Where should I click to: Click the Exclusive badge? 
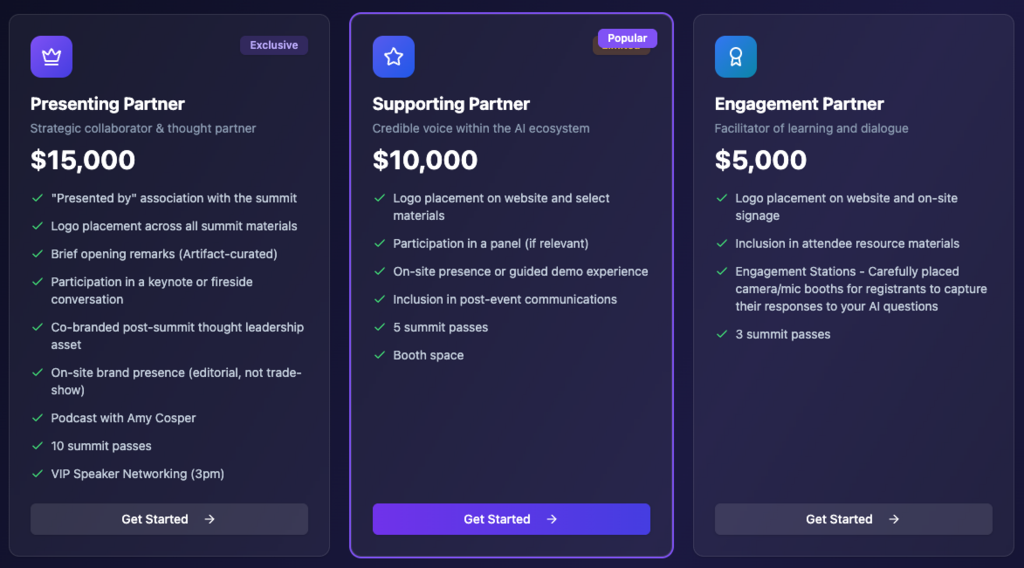pyautogui.click(x=273, y=45)
